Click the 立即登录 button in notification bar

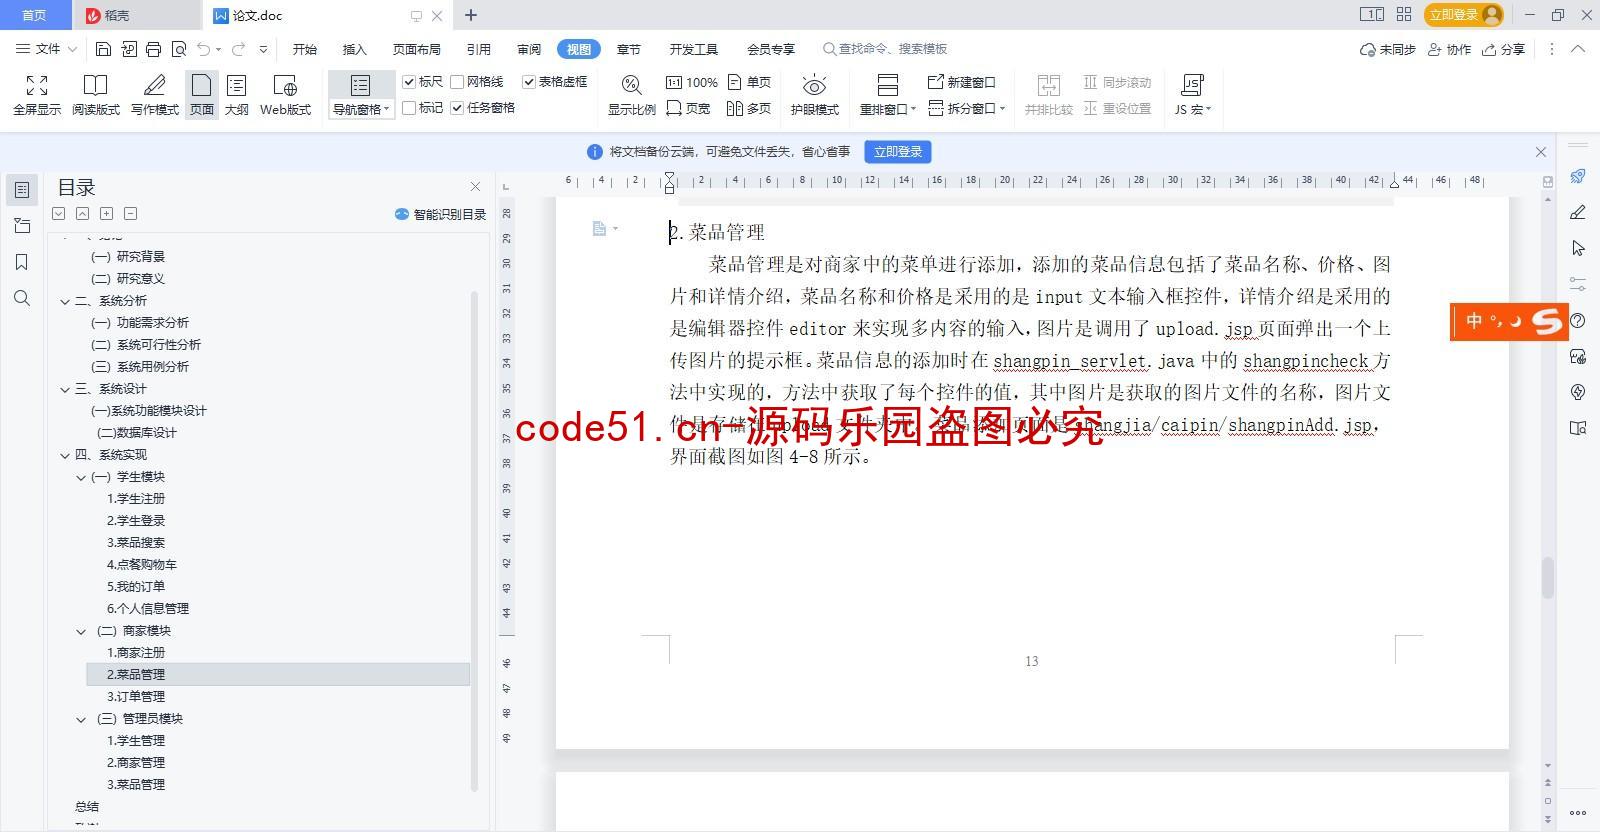coord(898,152)
